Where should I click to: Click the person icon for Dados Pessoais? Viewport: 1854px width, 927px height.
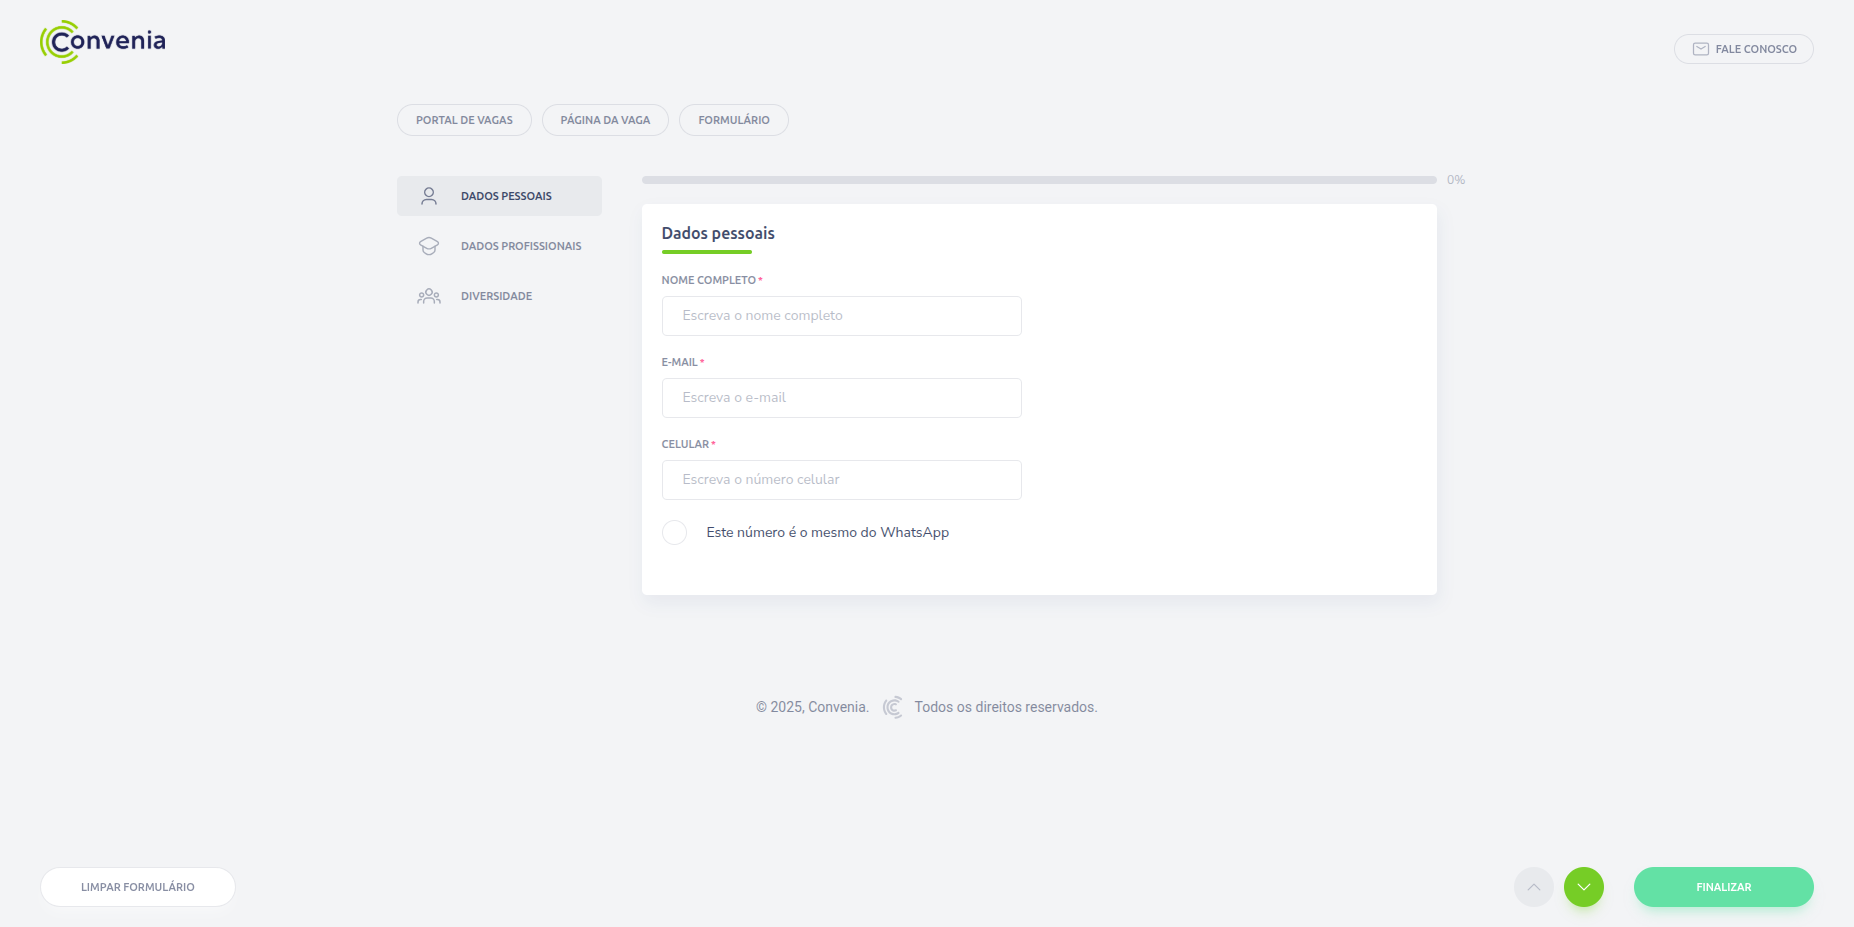pos(429,196)
